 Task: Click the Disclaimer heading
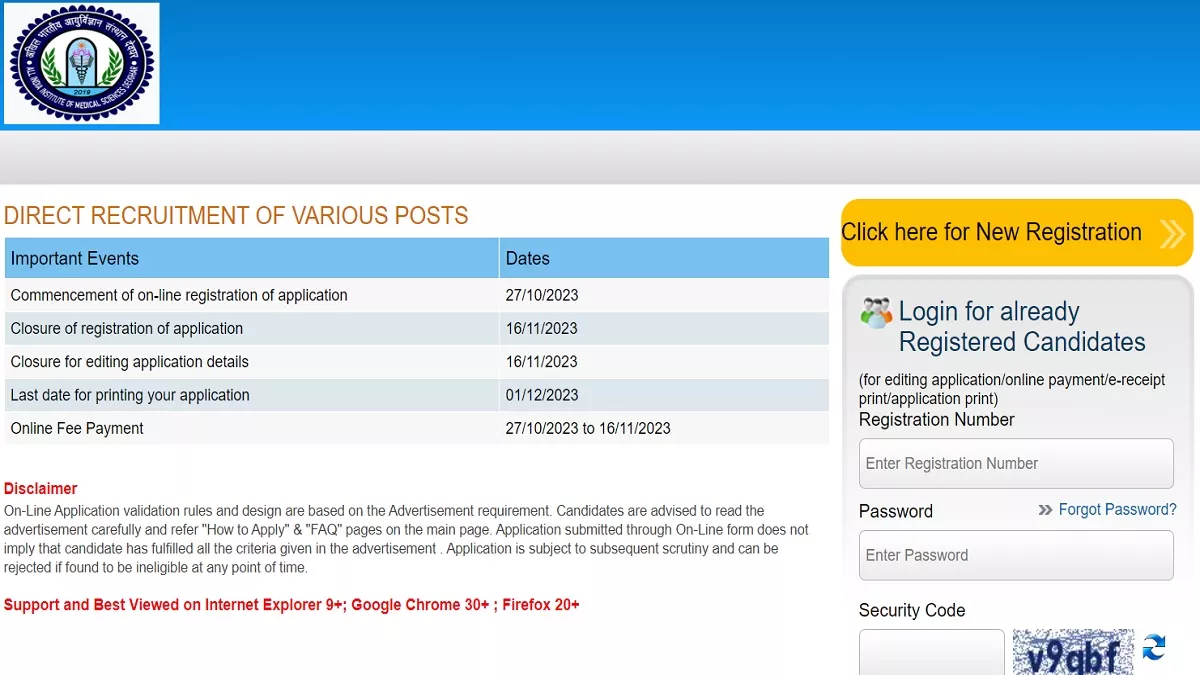(41, 489)
